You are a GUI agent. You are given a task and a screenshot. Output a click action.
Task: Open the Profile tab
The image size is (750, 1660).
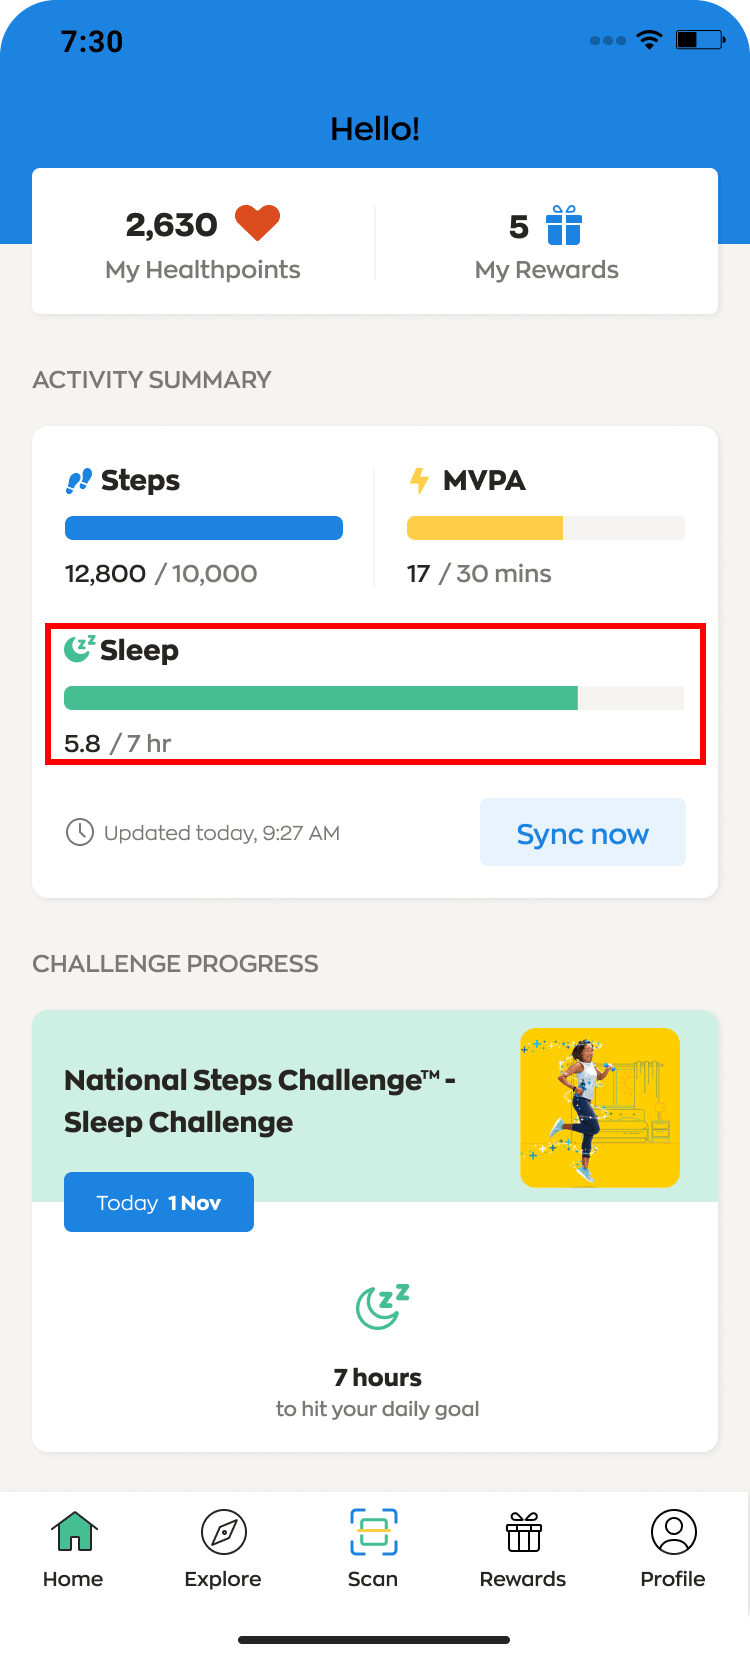click(x=673, y=1548)
